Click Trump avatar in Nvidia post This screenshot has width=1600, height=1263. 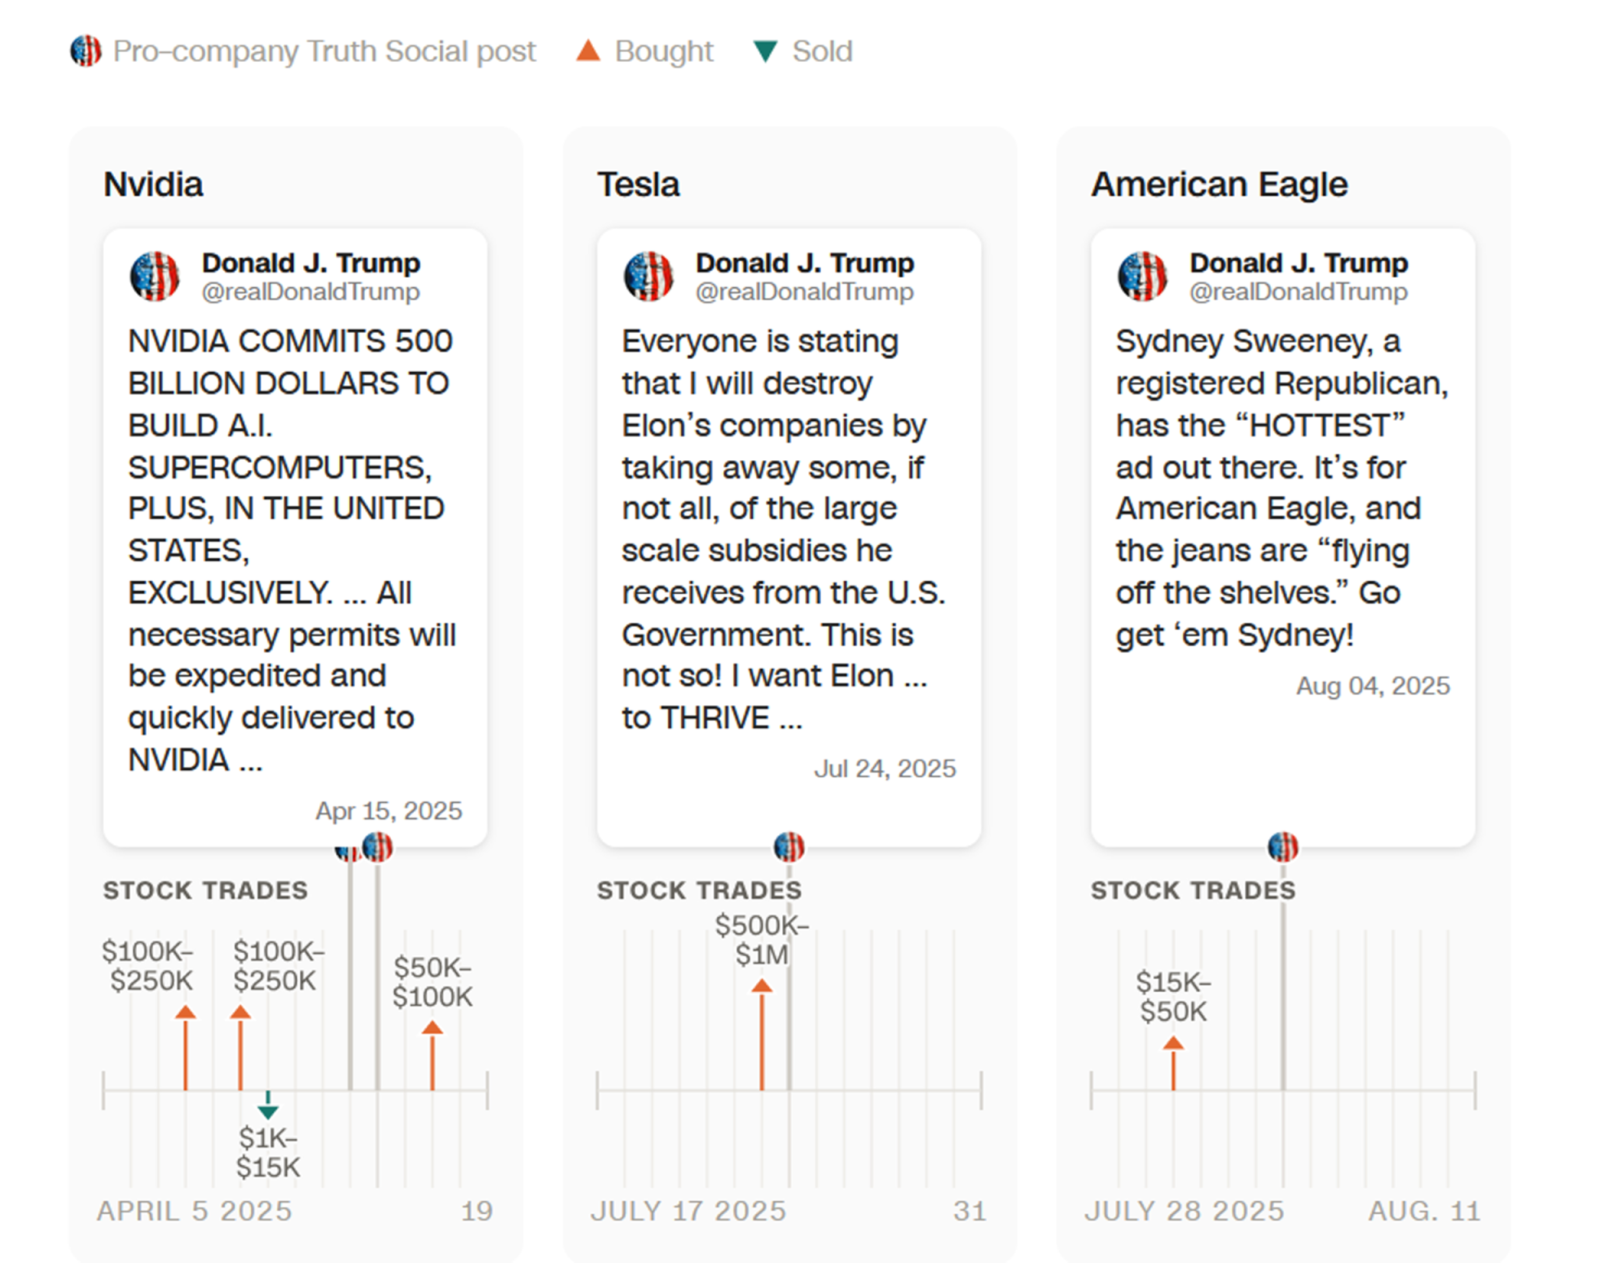coord(155,276)
